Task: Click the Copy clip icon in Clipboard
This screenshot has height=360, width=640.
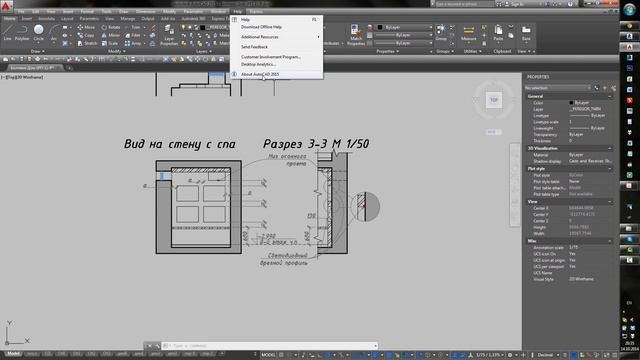Action: tap(511, 36)
